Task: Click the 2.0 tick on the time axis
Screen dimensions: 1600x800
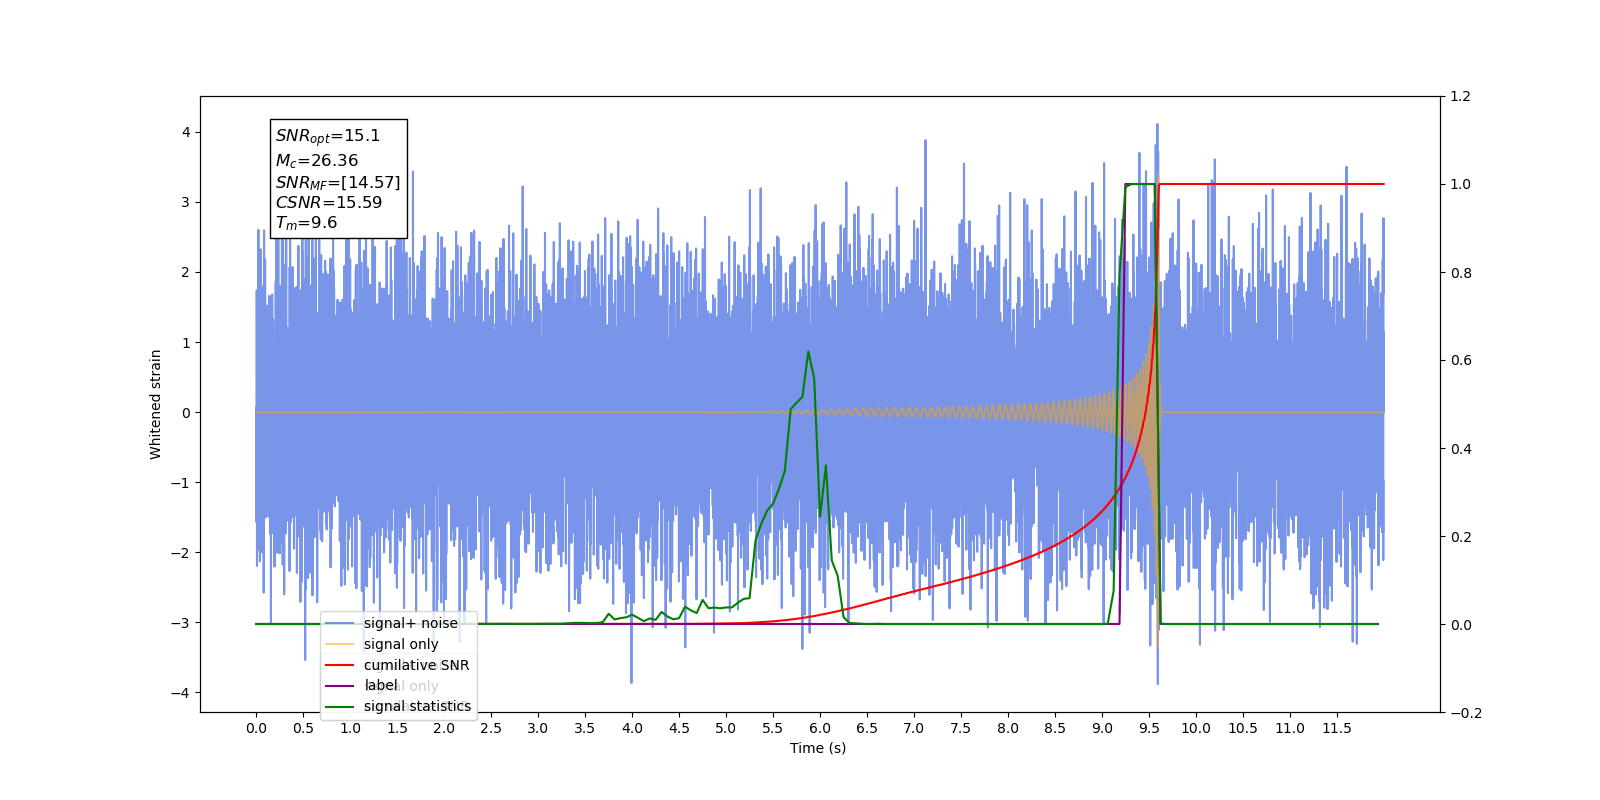Action: click(x=444, y=728)
